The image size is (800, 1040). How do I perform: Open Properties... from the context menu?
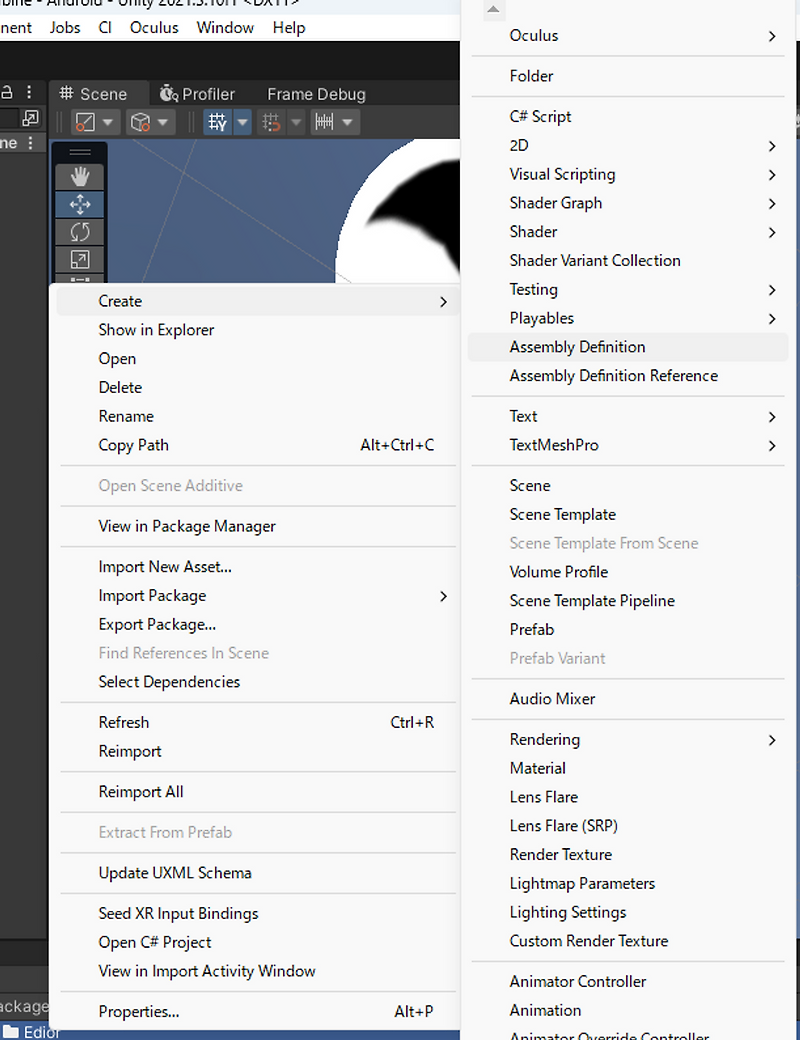(x=257, y=1011)
